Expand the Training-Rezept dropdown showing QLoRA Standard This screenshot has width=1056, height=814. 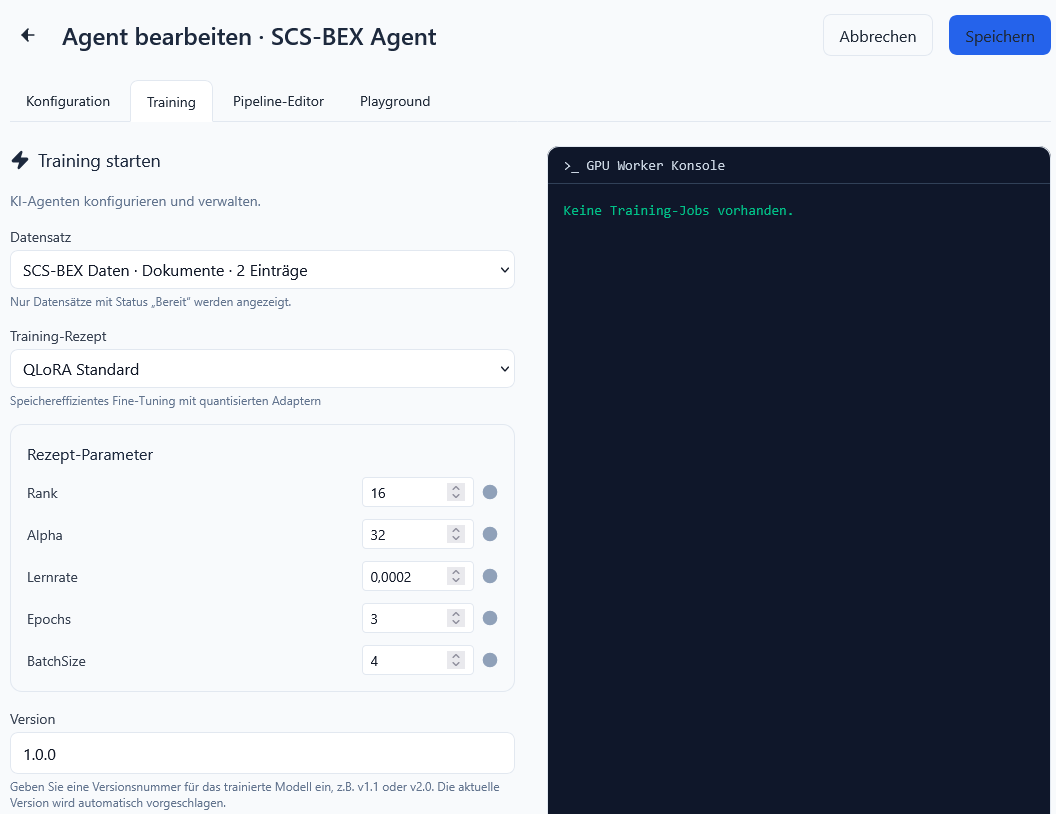262,369
